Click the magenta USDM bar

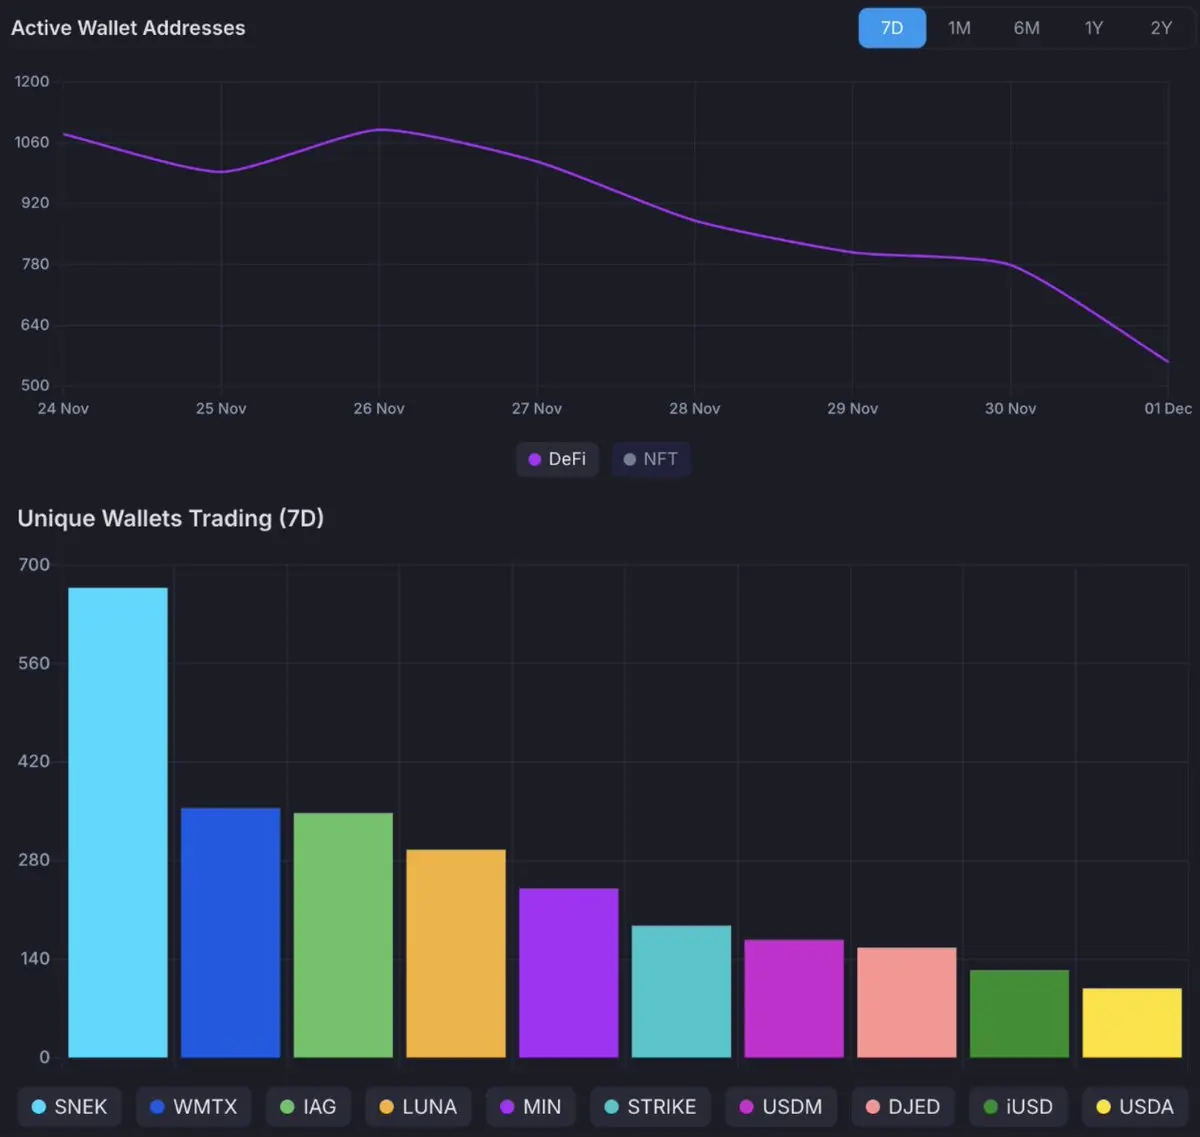[x=794, y=998]
